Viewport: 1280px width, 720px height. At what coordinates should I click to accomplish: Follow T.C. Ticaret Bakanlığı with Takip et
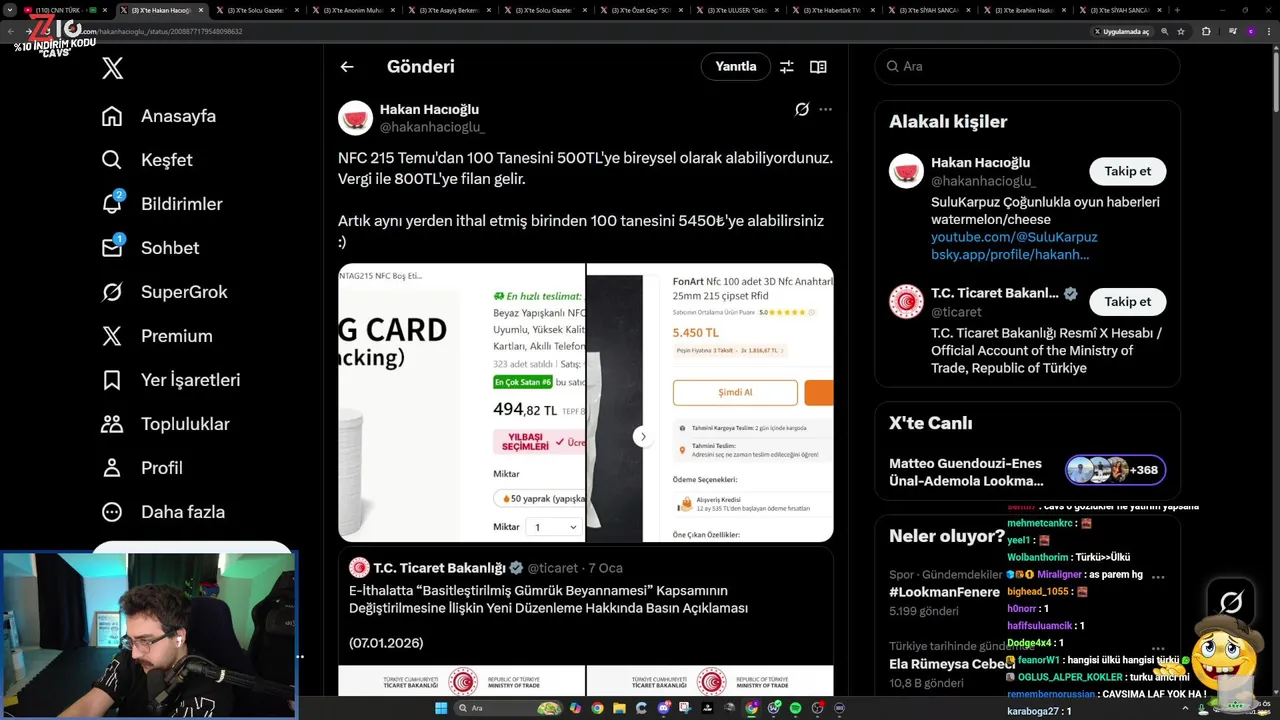pos(1128,301)
